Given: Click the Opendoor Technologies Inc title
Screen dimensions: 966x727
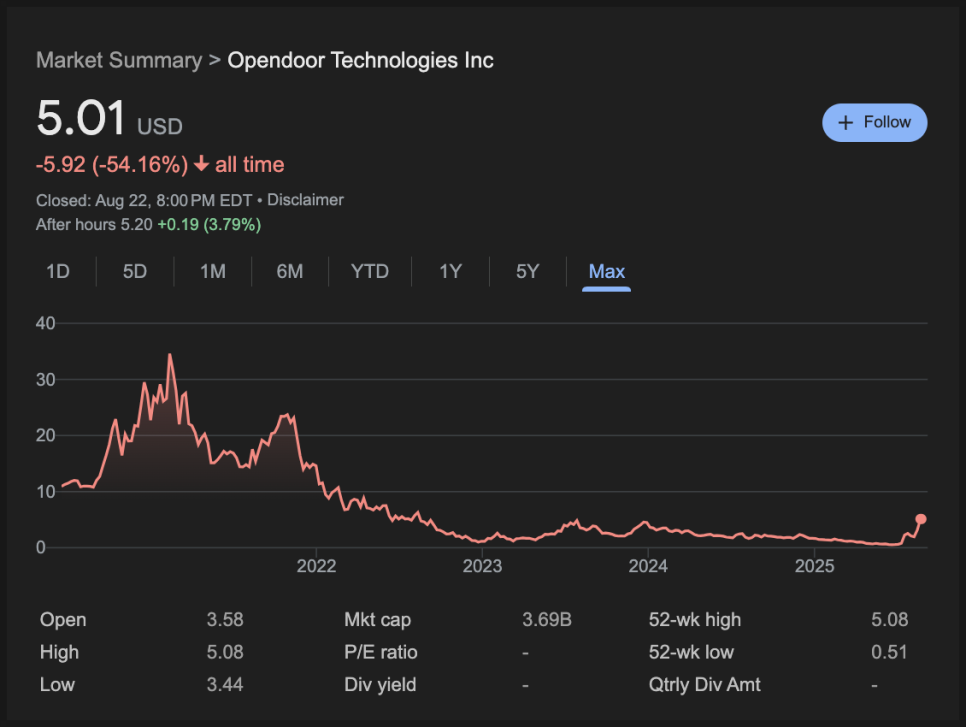Looking at the screenshot, I should tap(360, 60).
